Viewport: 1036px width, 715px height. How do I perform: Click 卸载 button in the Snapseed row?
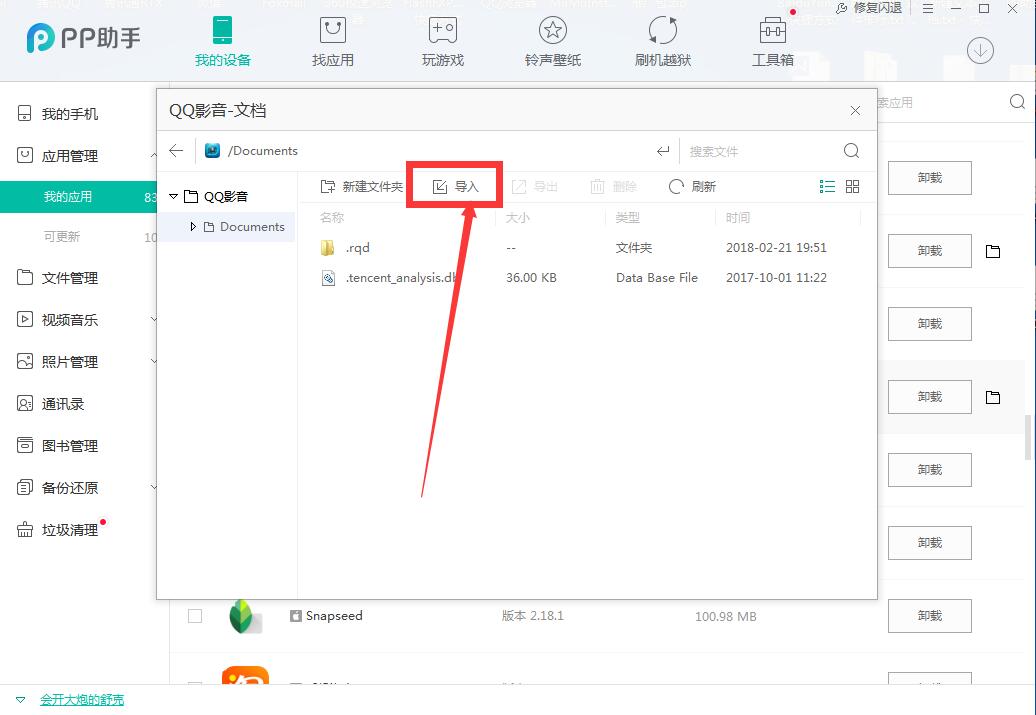click(x=929, y=616)
